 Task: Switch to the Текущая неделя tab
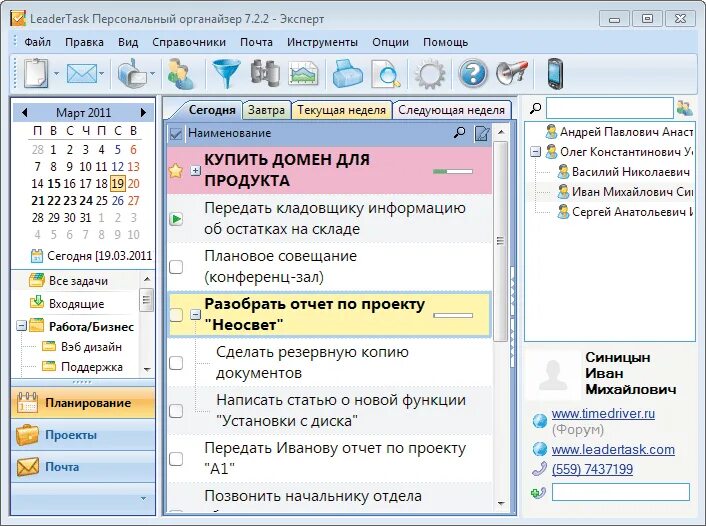click(341, 110)
